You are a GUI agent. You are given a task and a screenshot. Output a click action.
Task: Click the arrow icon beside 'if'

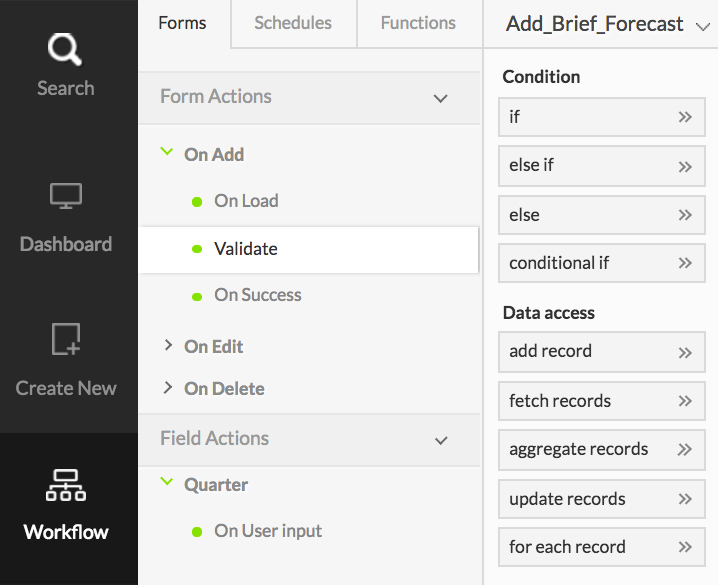coord(685,117)
